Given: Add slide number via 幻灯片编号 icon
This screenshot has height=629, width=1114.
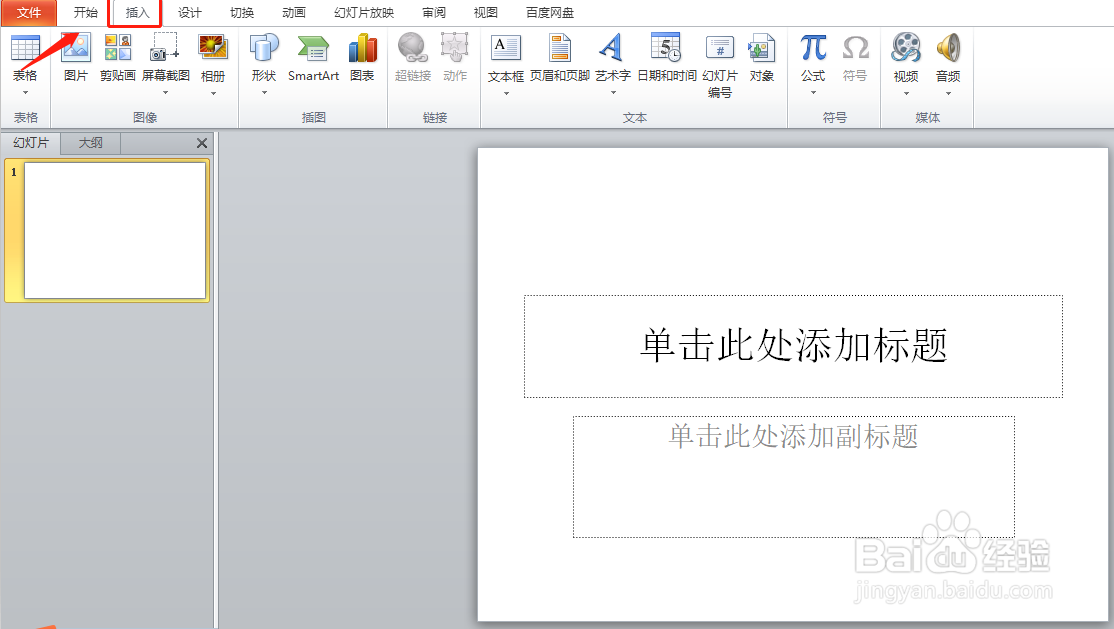Looking at the screenshot, I should [x=720, y=60].
